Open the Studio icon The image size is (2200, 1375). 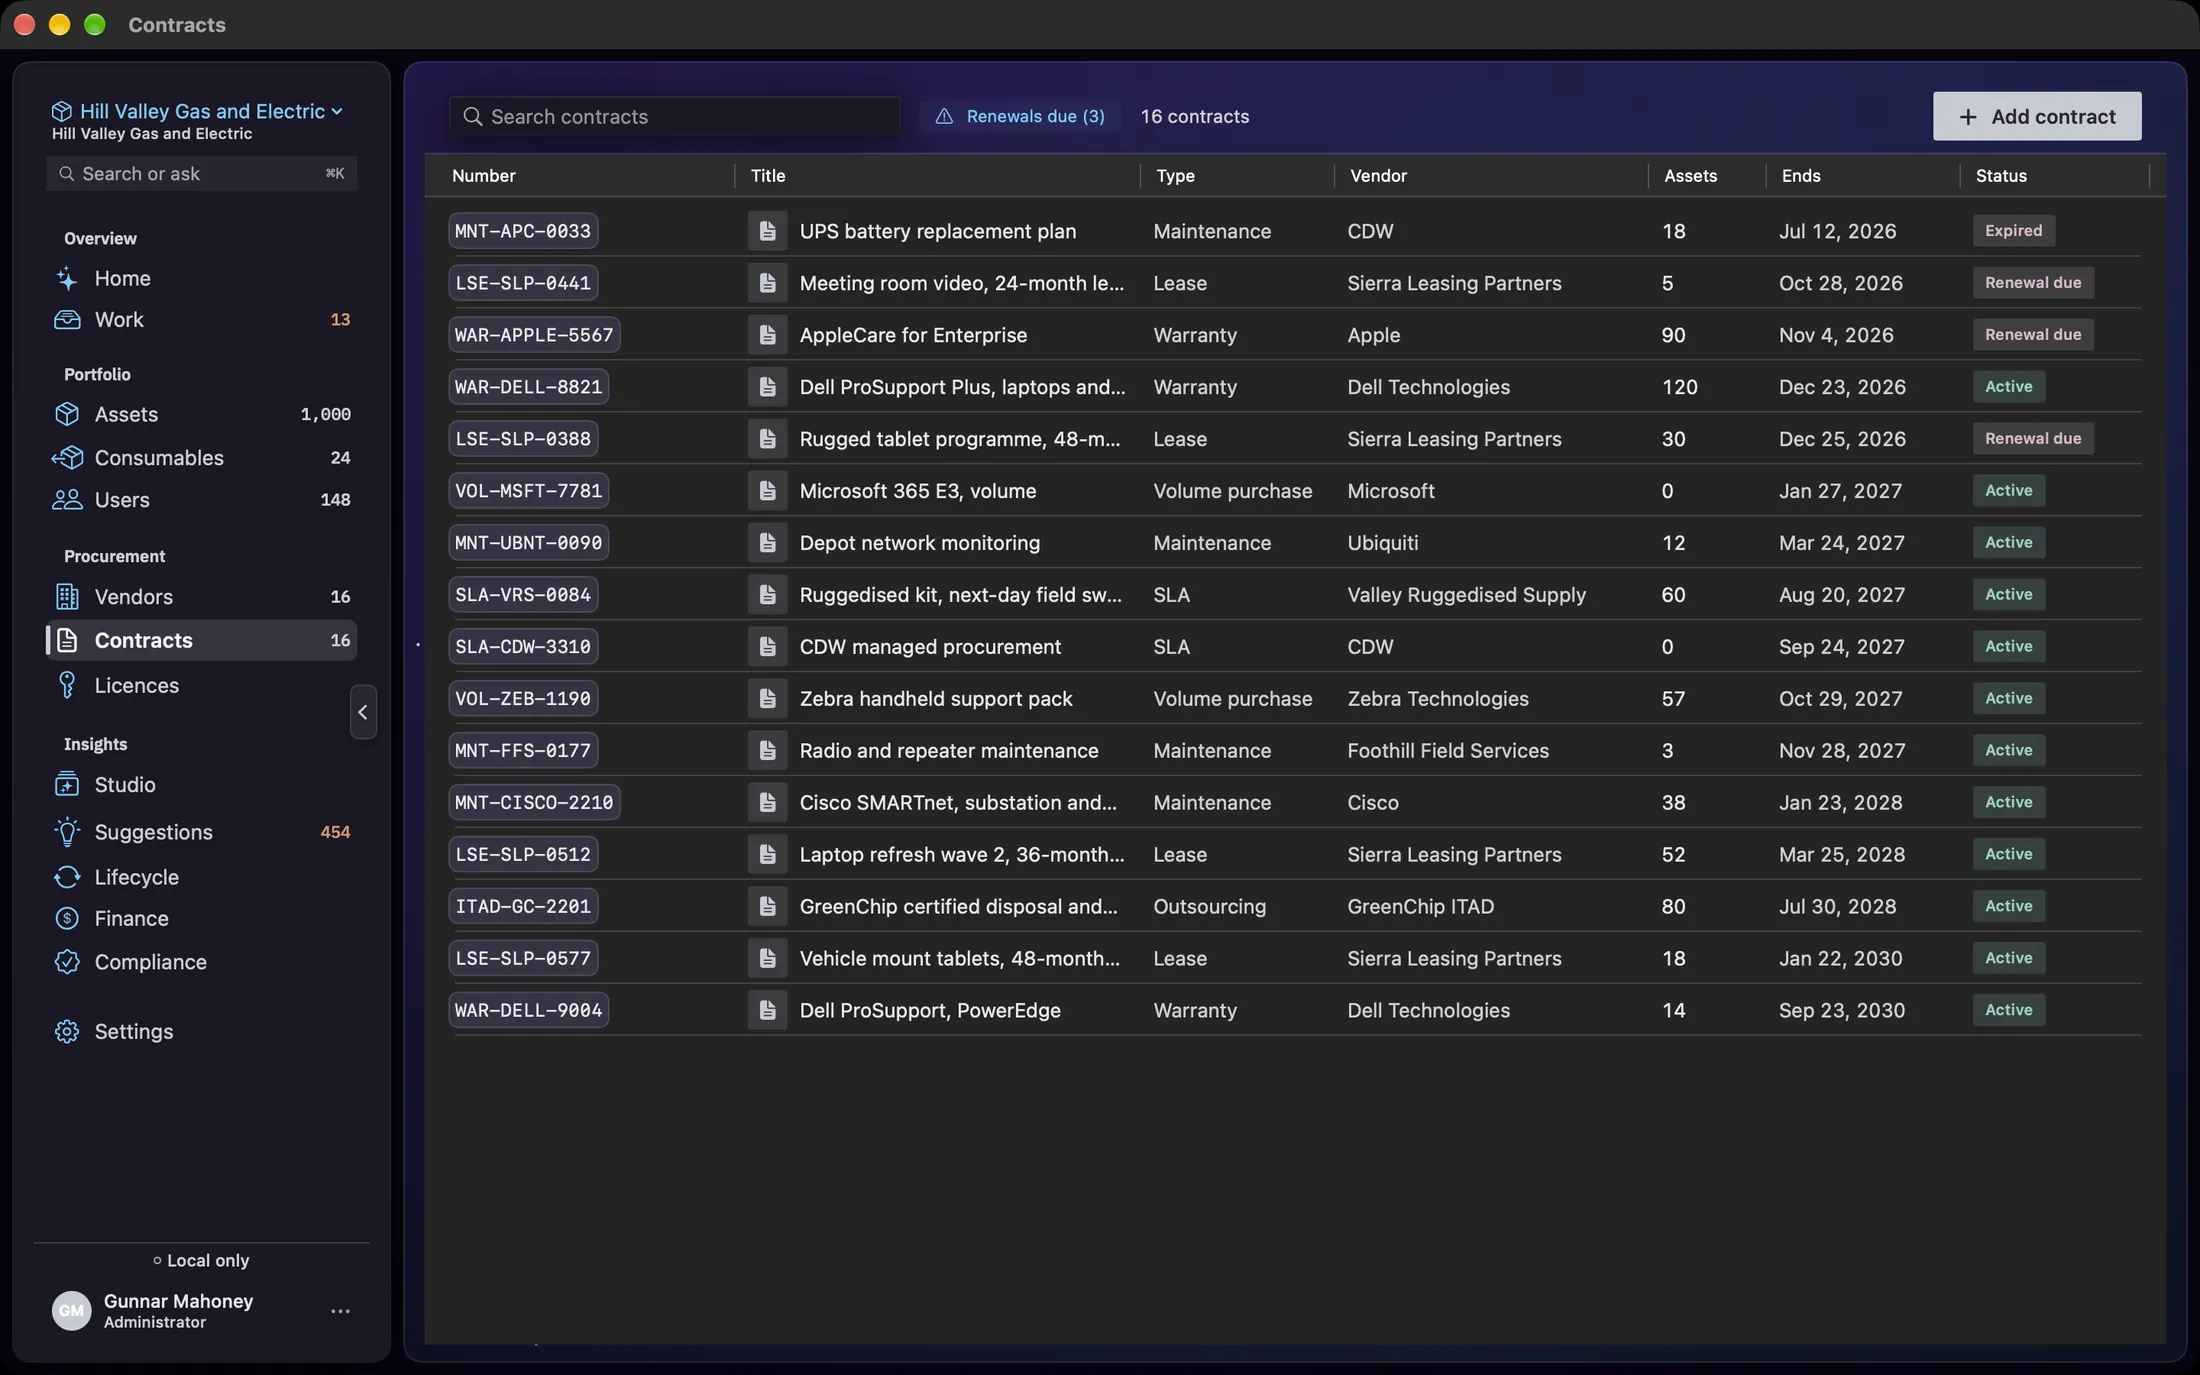tap(67, 785)
